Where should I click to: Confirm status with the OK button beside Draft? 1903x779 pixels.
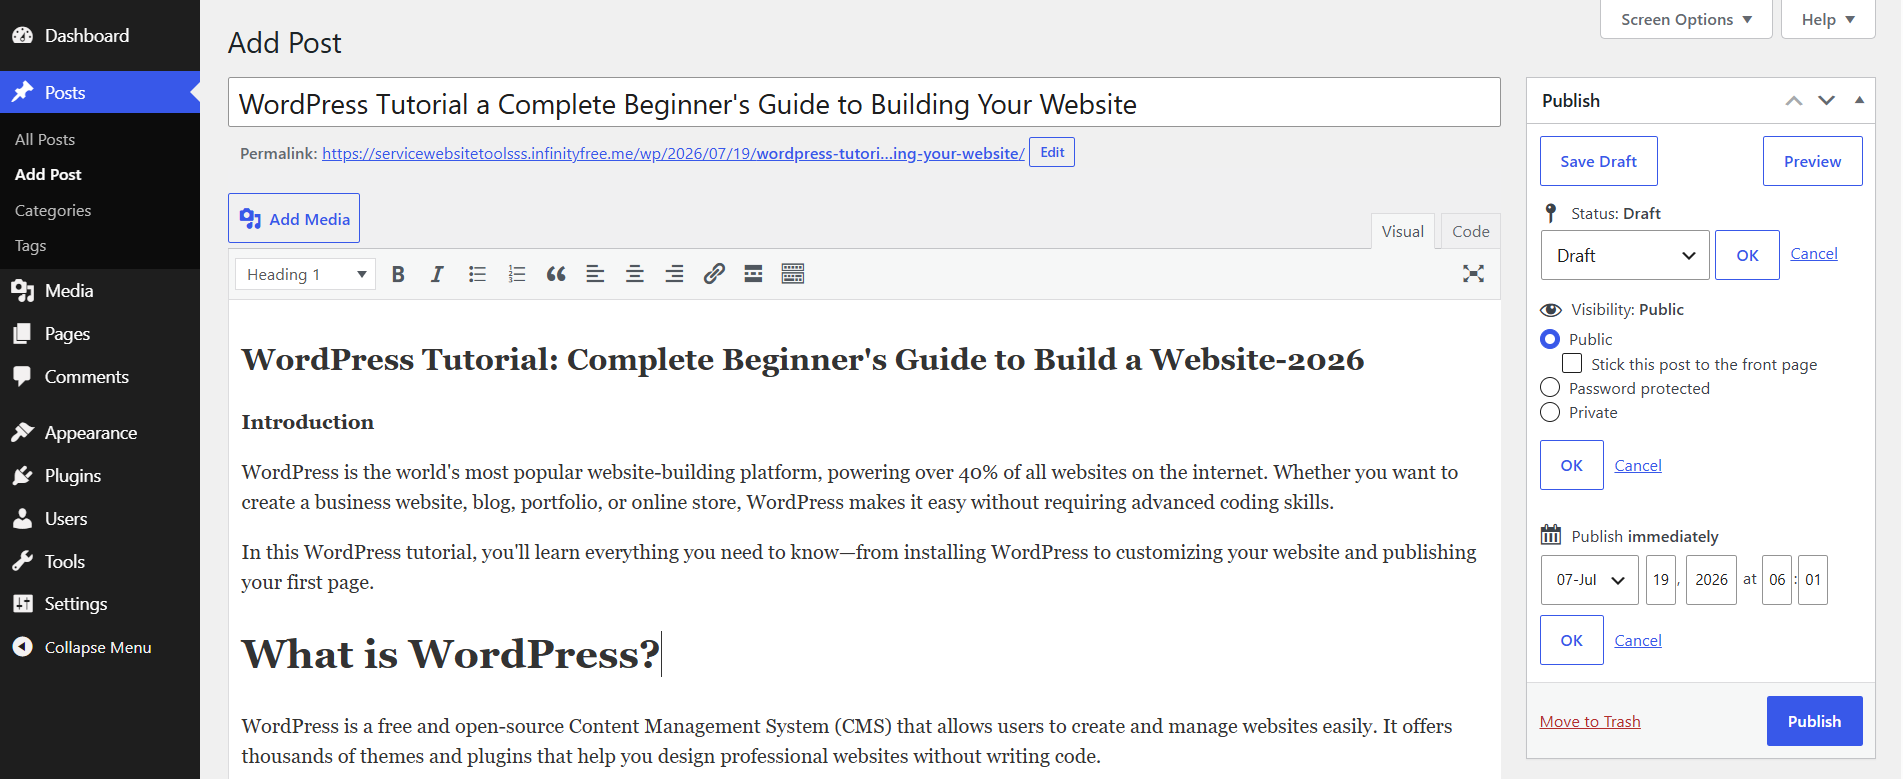(1747, 255)
